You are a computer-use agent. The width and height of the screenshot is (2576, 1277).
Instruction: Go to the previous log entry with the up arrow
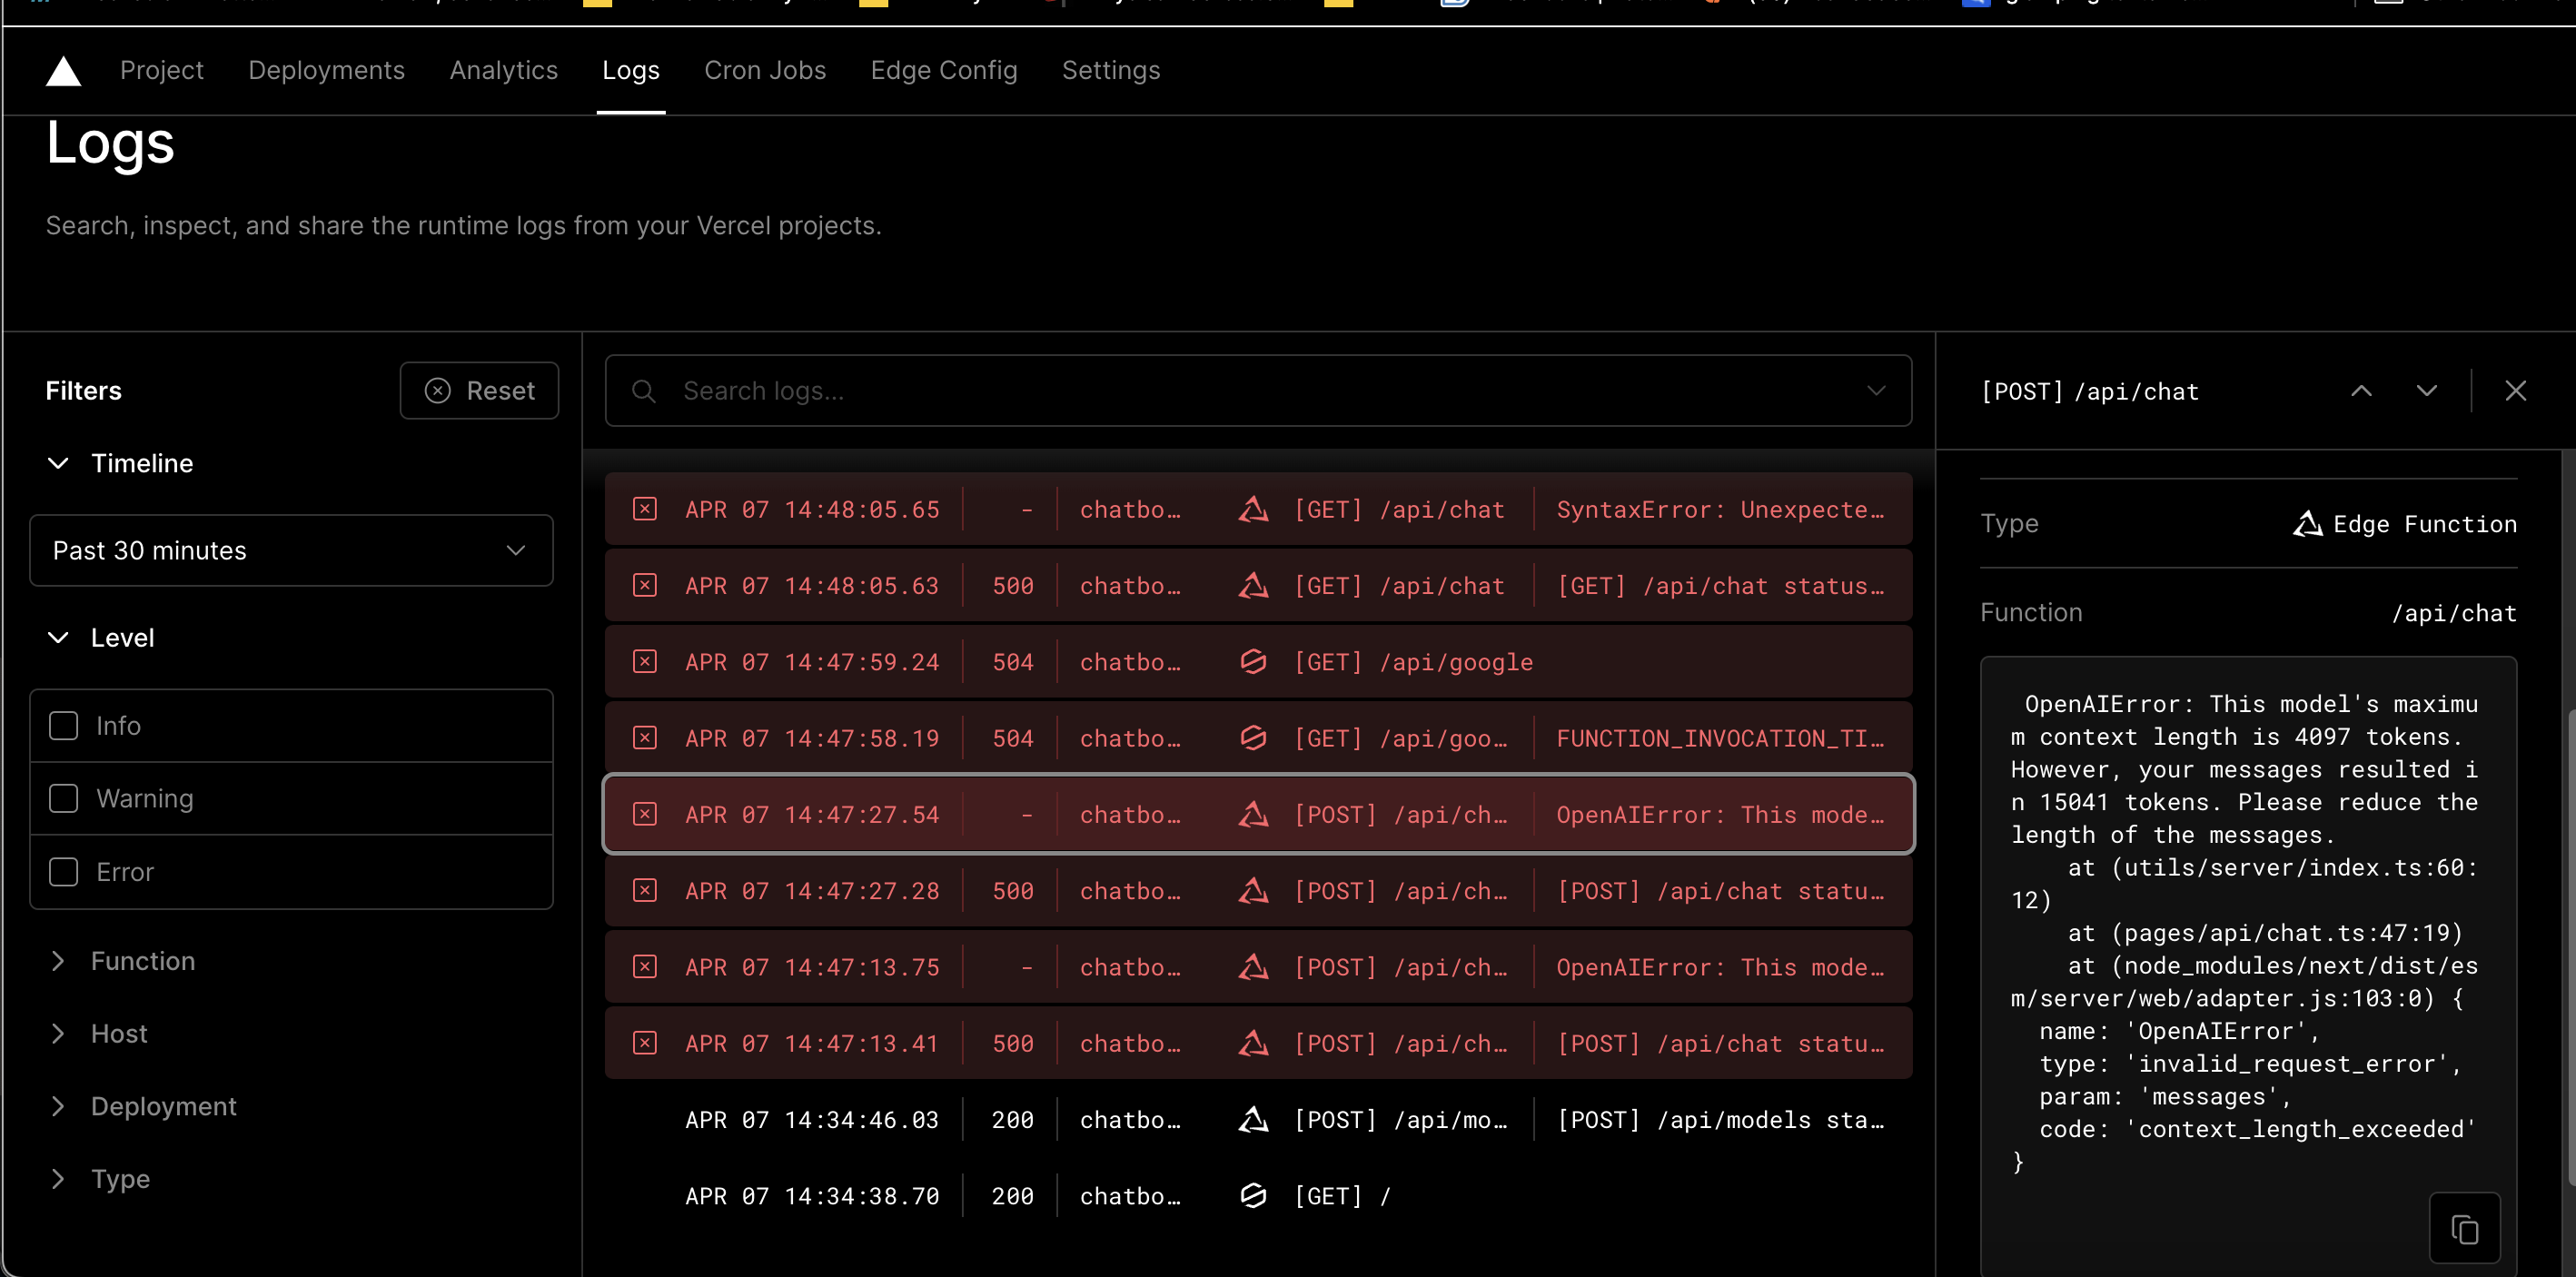pos(2362,390)
